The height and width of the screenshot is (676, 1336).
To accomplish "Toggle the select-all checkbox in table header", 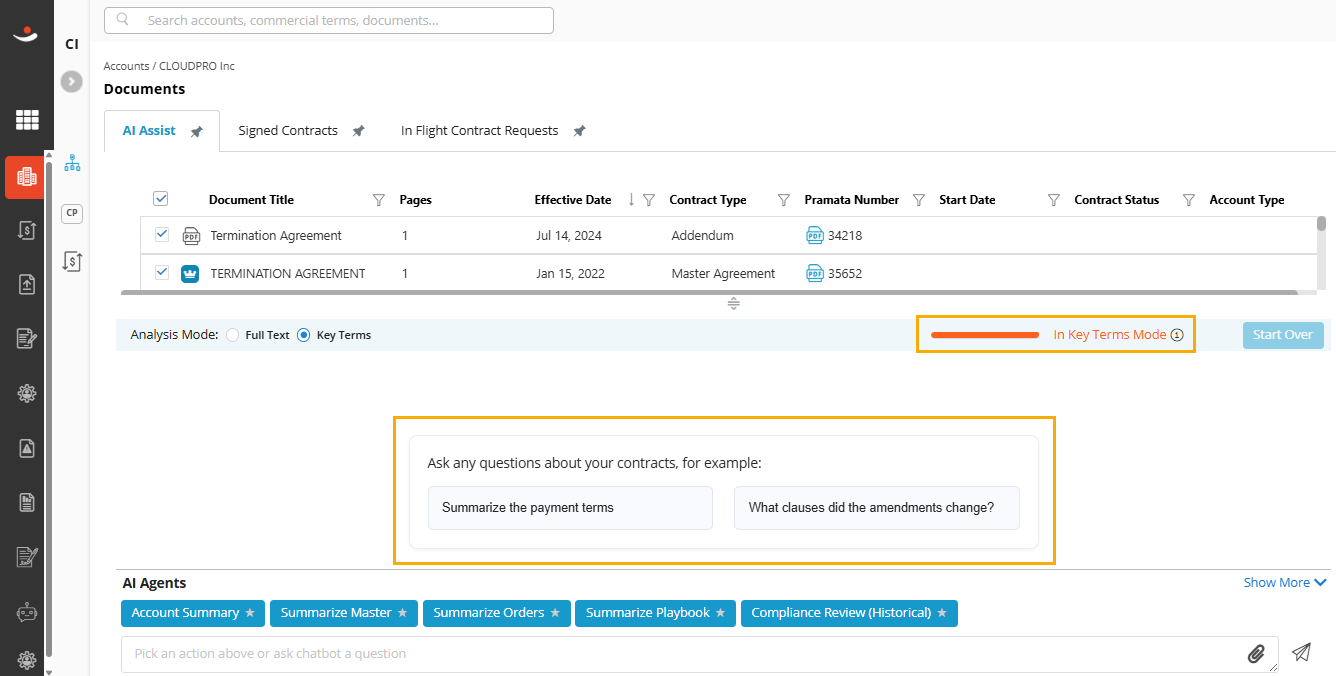I will [161, 198].
